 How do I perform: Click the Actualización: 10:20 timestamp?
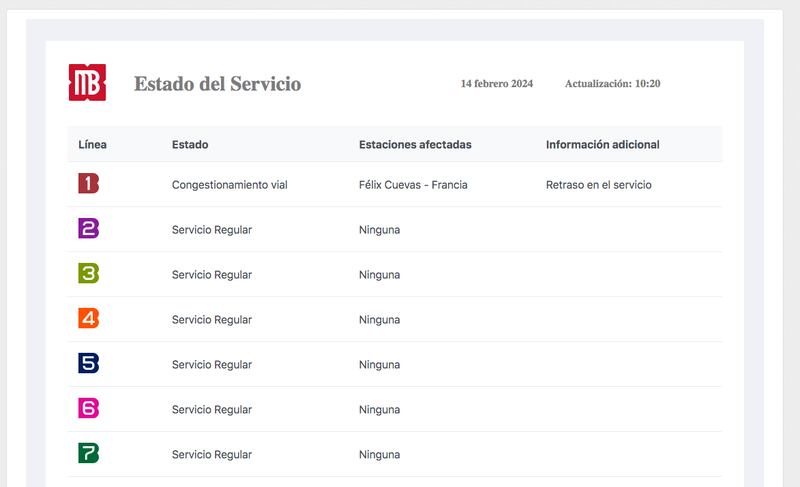(x=612, y=84)
